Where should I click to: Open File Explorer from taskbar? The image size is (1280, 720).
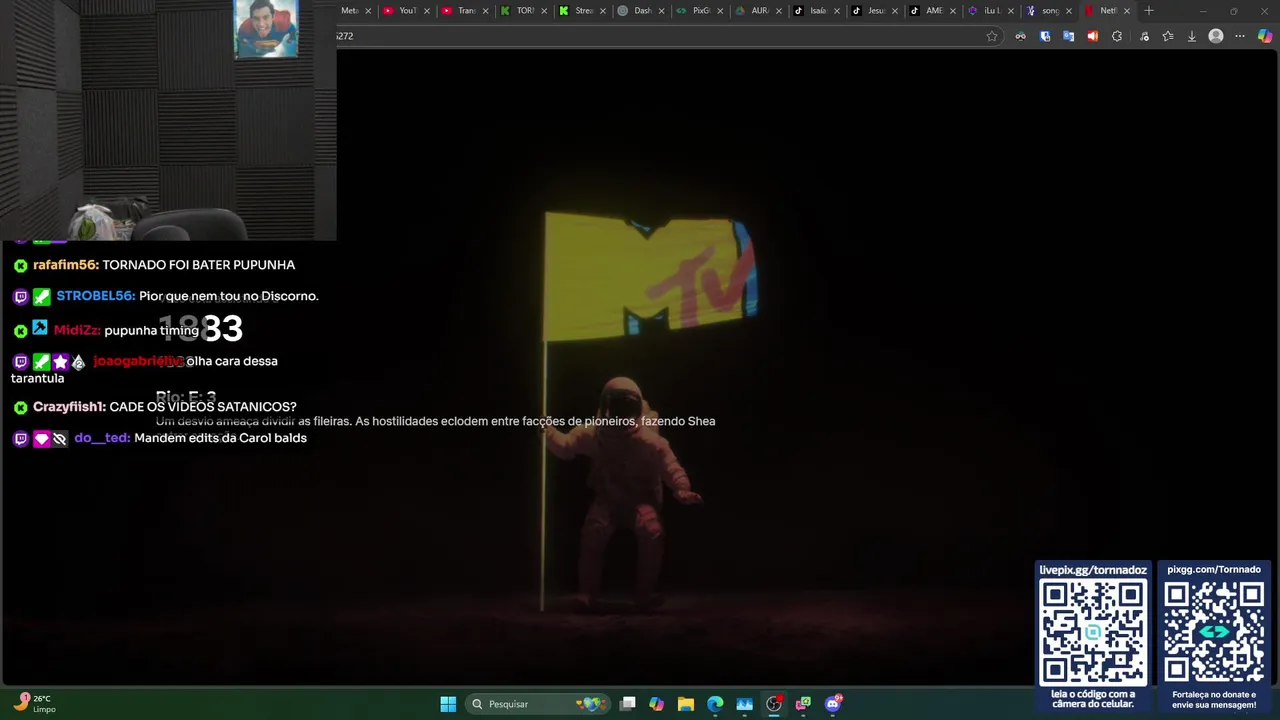[x=685, y=704]
